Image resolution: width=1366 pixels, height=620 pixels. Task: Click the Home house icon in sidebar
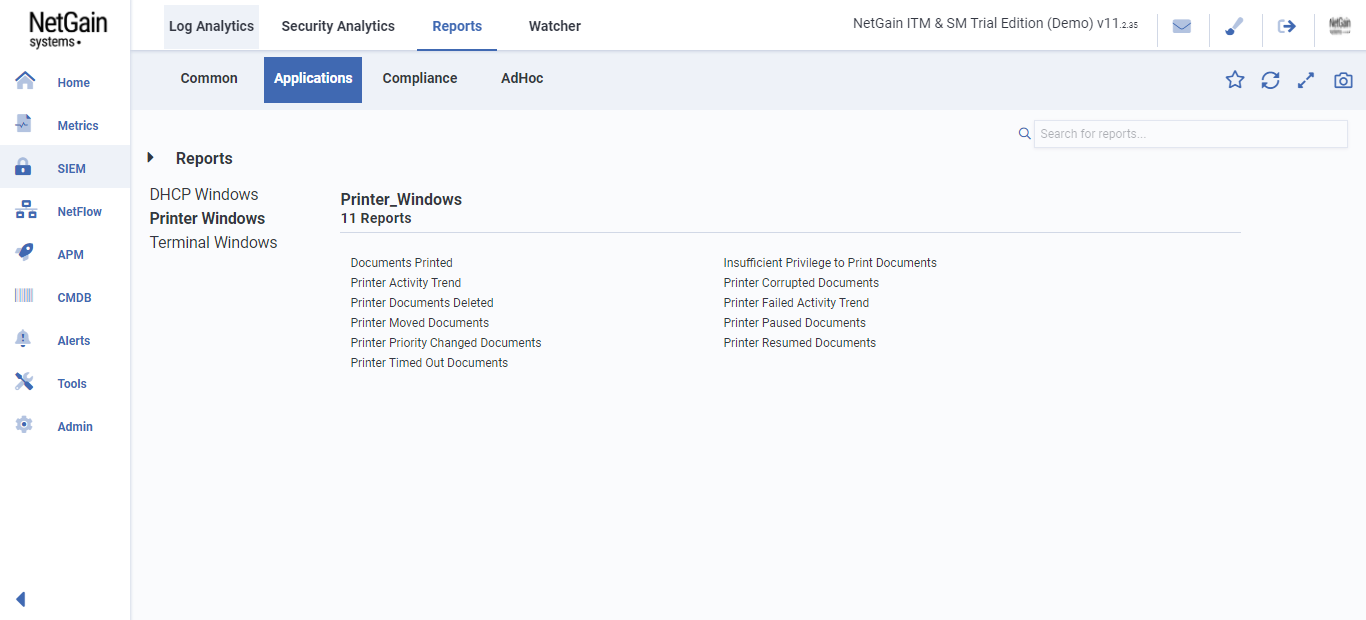point(25,81)
